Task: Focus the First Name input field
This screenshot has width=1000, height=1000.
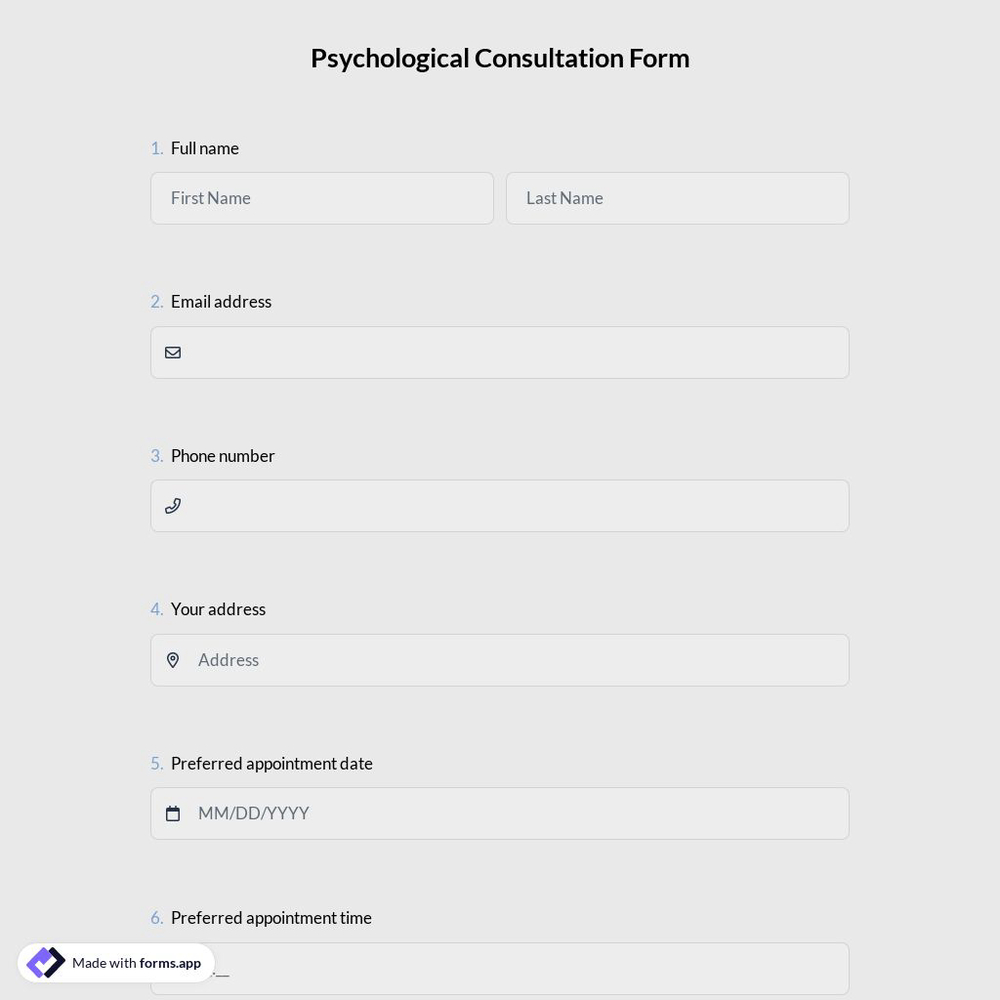Action: (322, 198)
